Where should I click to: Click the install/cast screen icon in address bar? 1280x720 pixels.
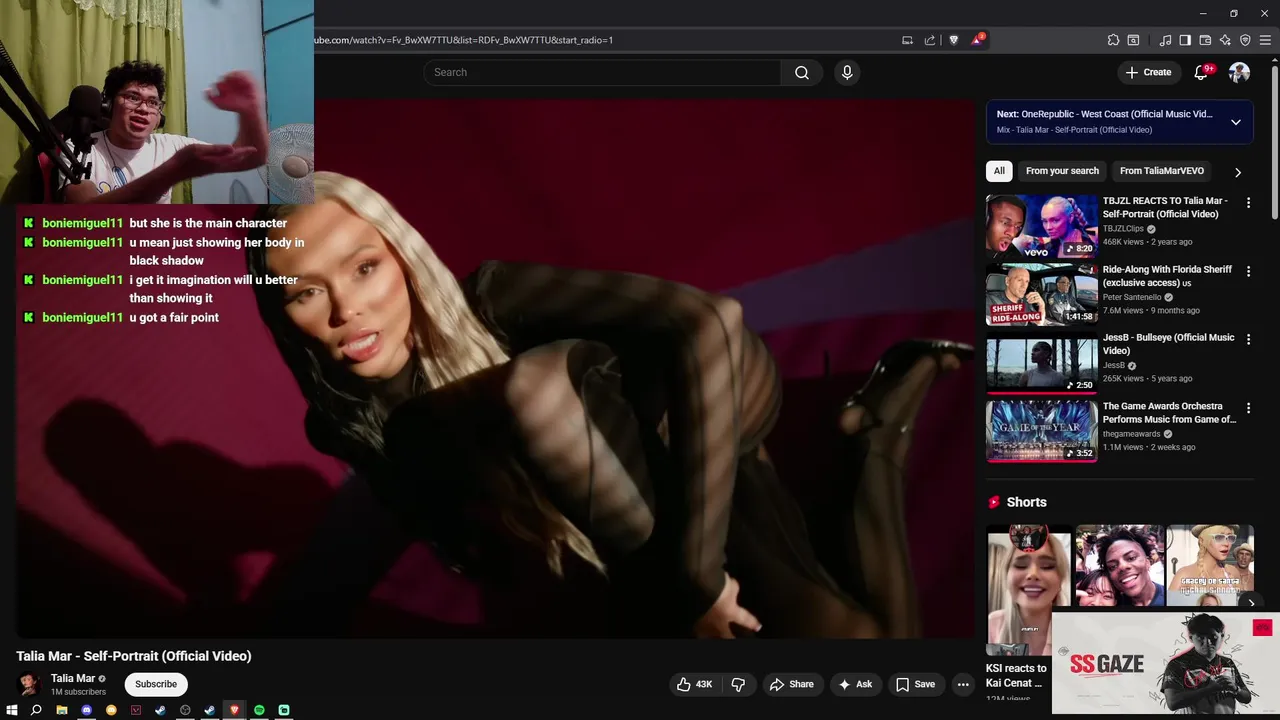907,40
